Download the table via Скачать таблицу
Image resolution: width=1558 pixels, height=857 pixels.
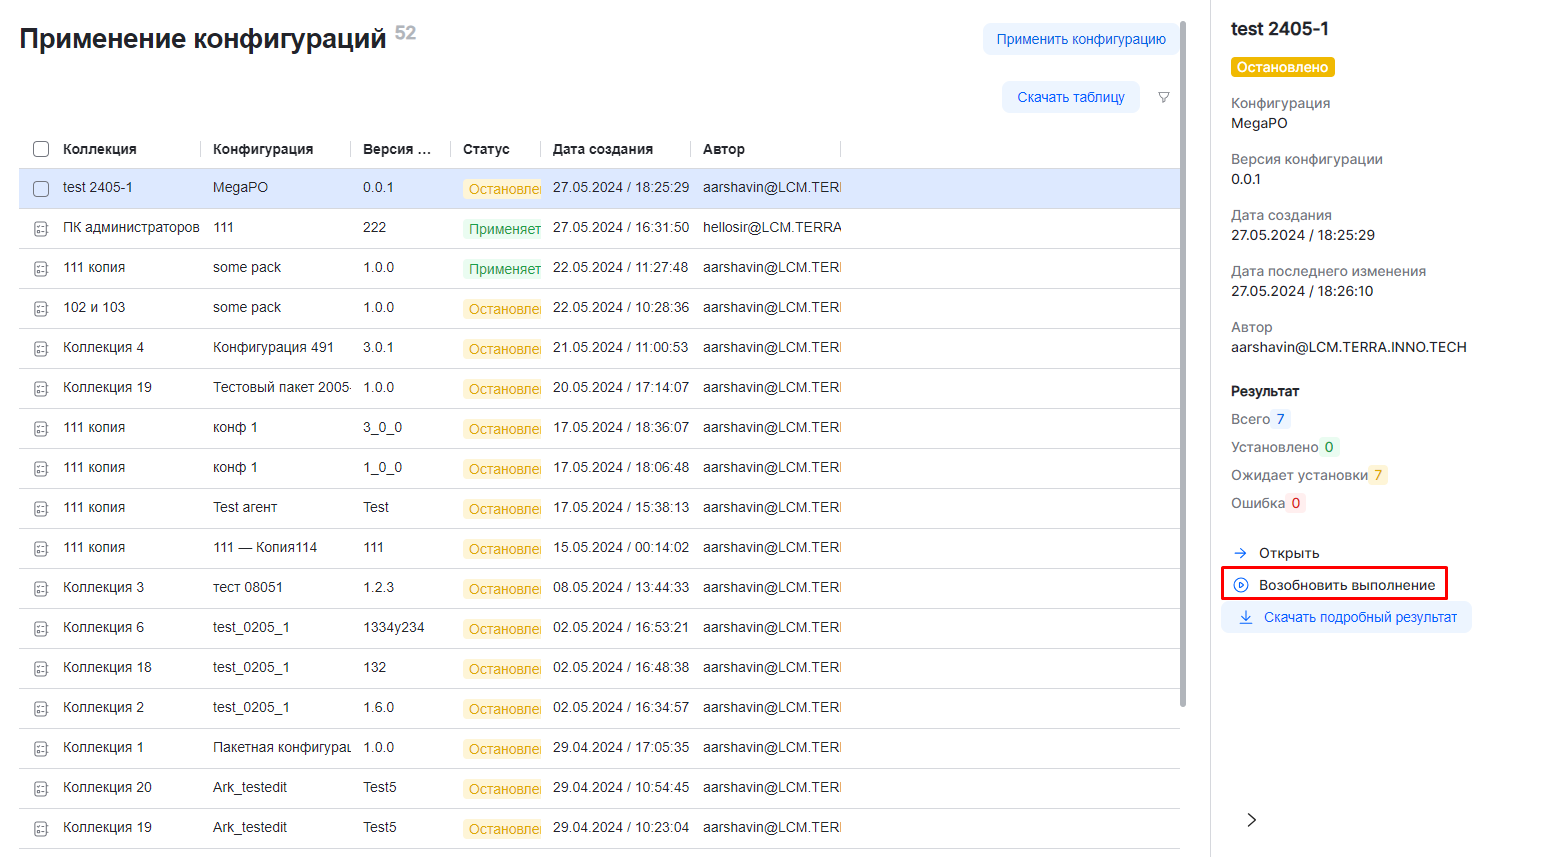click(x=1070, y=97)
